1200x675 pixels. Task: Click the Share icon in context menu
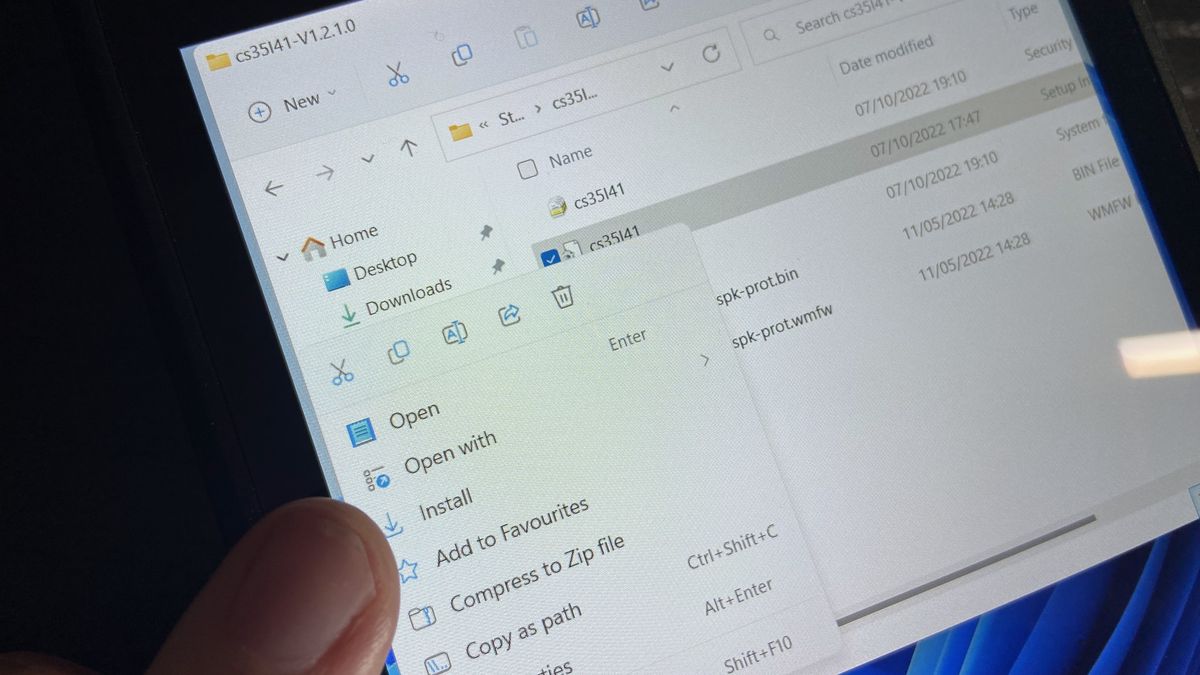coord(509,315)
